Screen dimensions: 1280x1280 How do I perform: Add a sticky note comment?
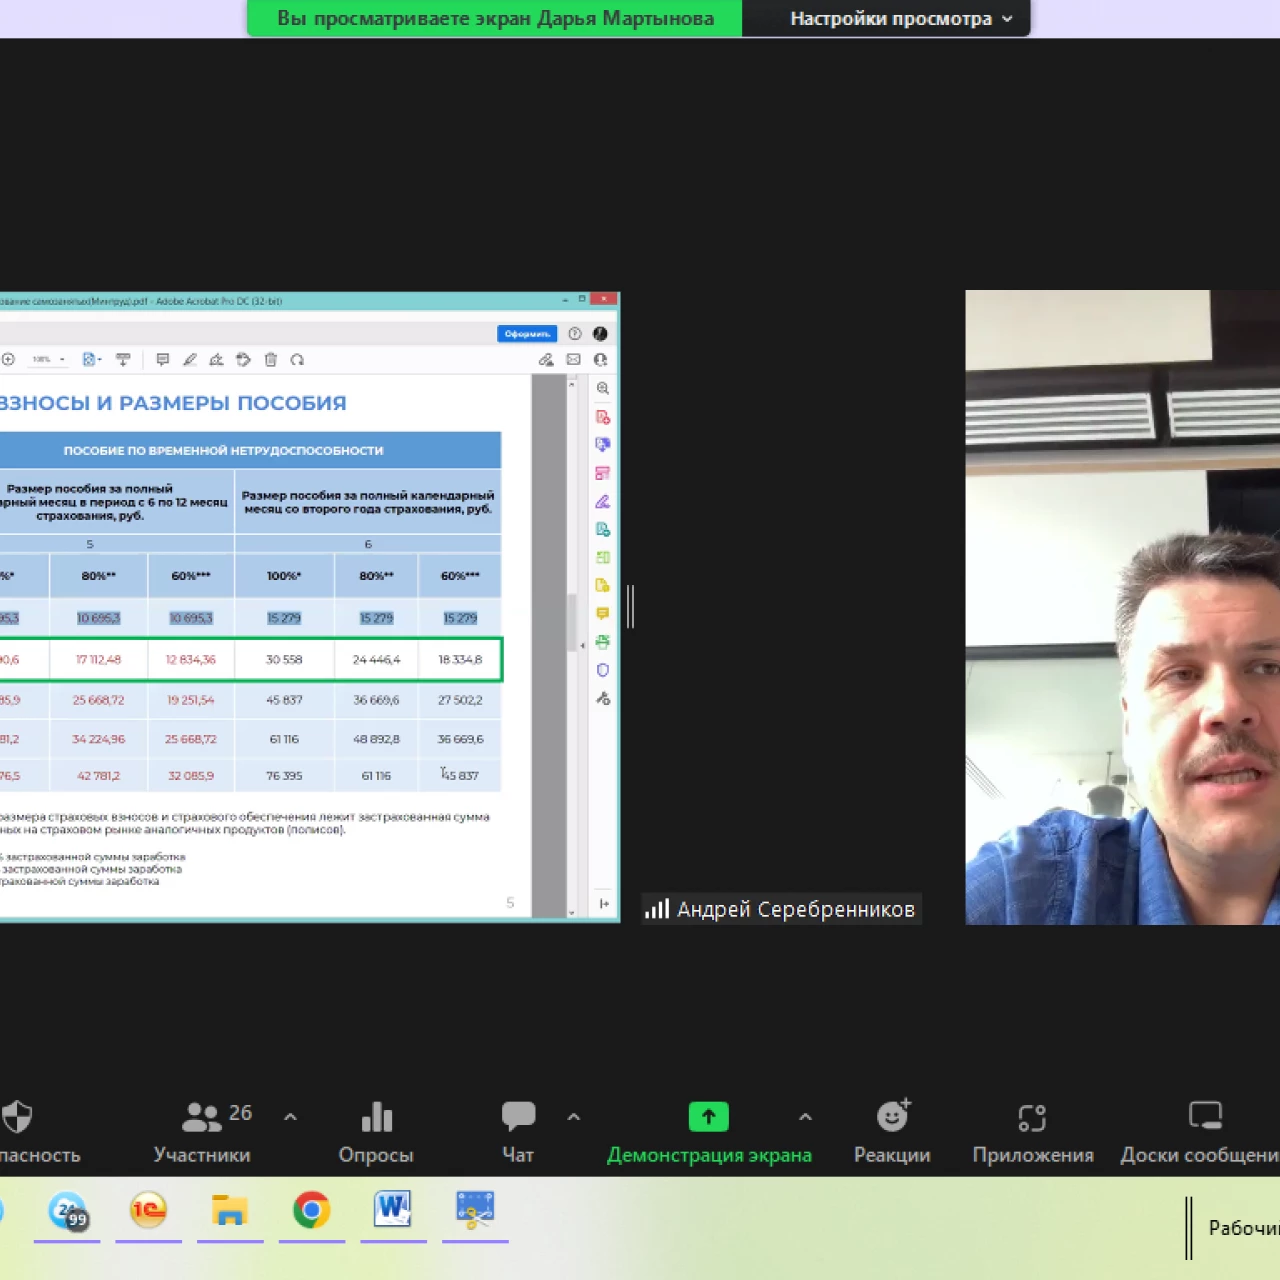(163, 359)
